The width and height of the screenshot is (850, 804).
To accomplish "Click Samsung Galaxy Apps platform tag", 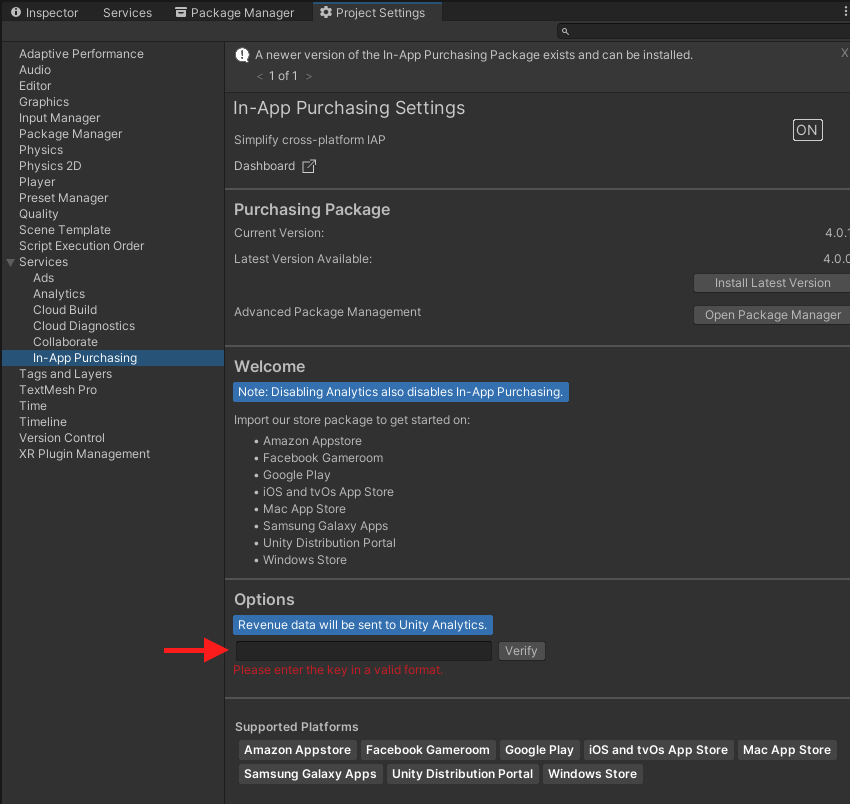I will tap(310, 774).
